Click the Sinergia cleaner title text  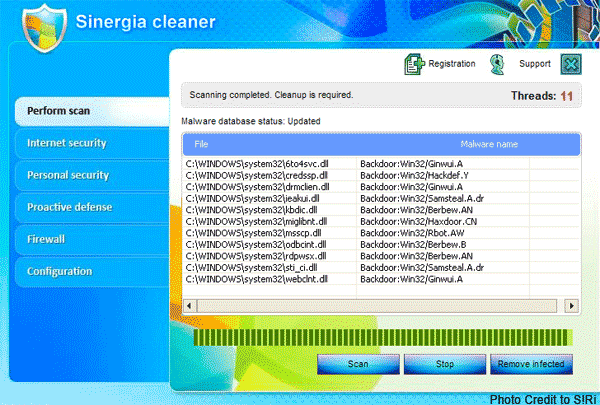(x=145, y=22)
